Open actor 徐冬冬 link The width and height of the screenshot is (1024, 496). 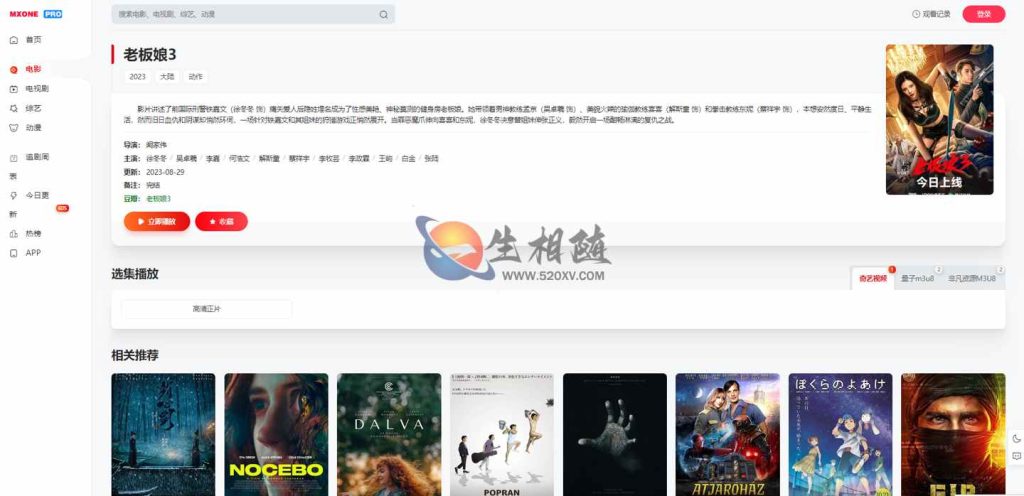(156, 159)
